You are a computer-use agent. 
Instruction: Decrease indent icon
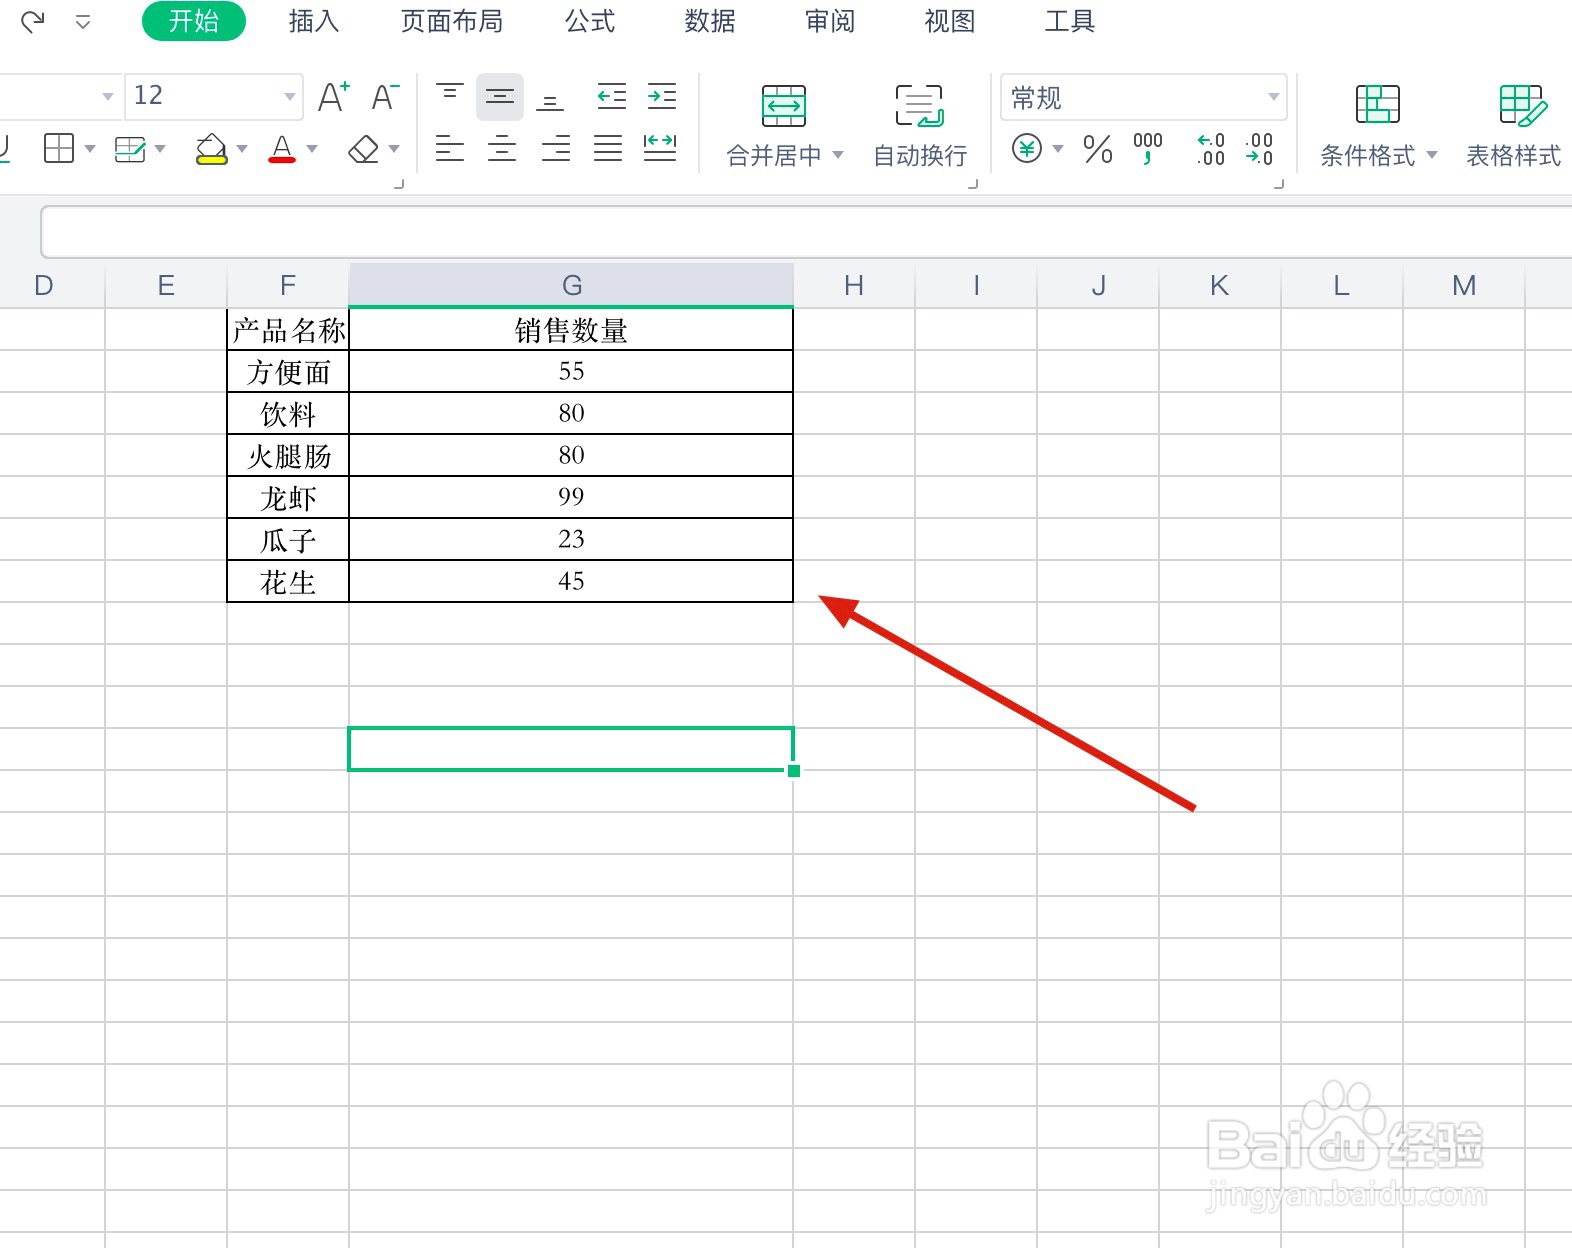coord(611,97)
